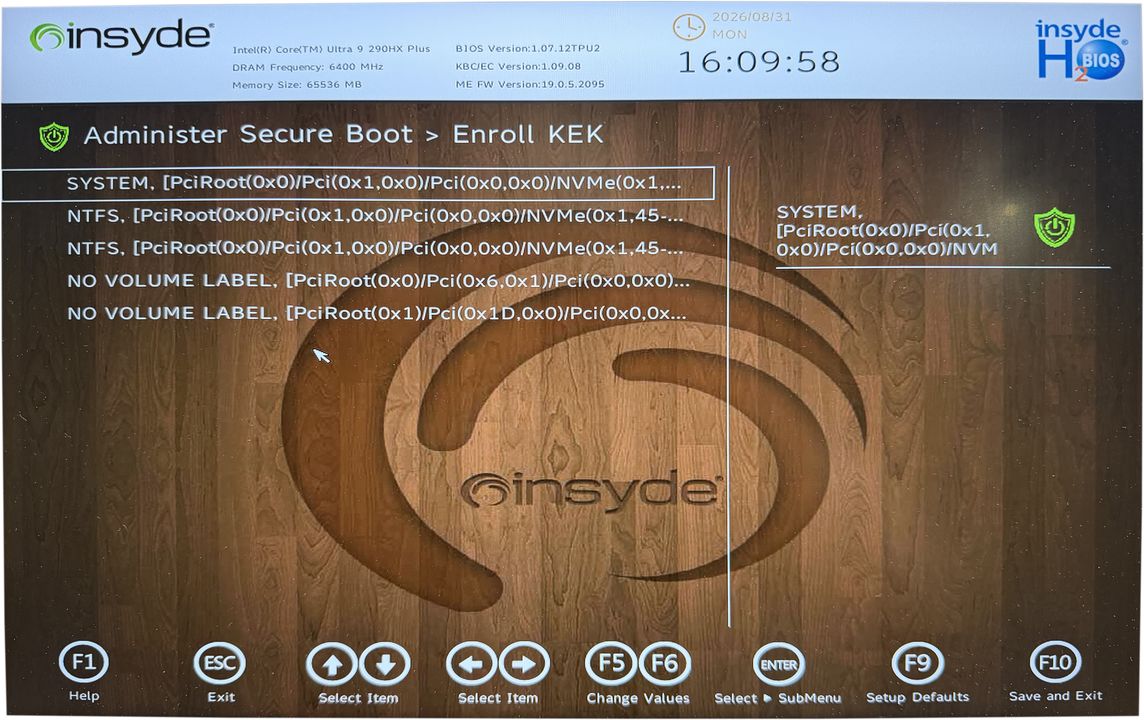Screen dimensions: 1144x720
Task: Click the 2026/08/31 date text
Action: [x=751, y=17]
